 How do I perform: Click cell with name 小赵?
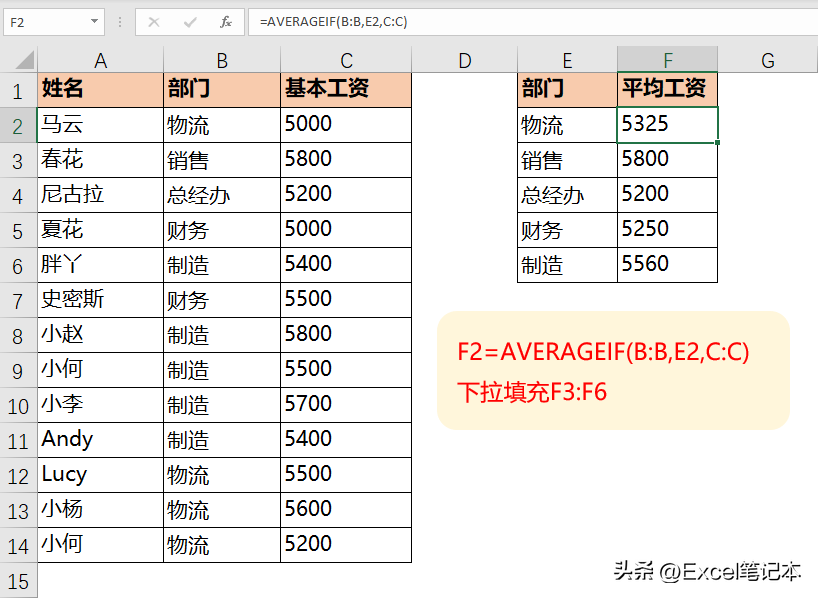pyautogui.click(x=100, y=334)
